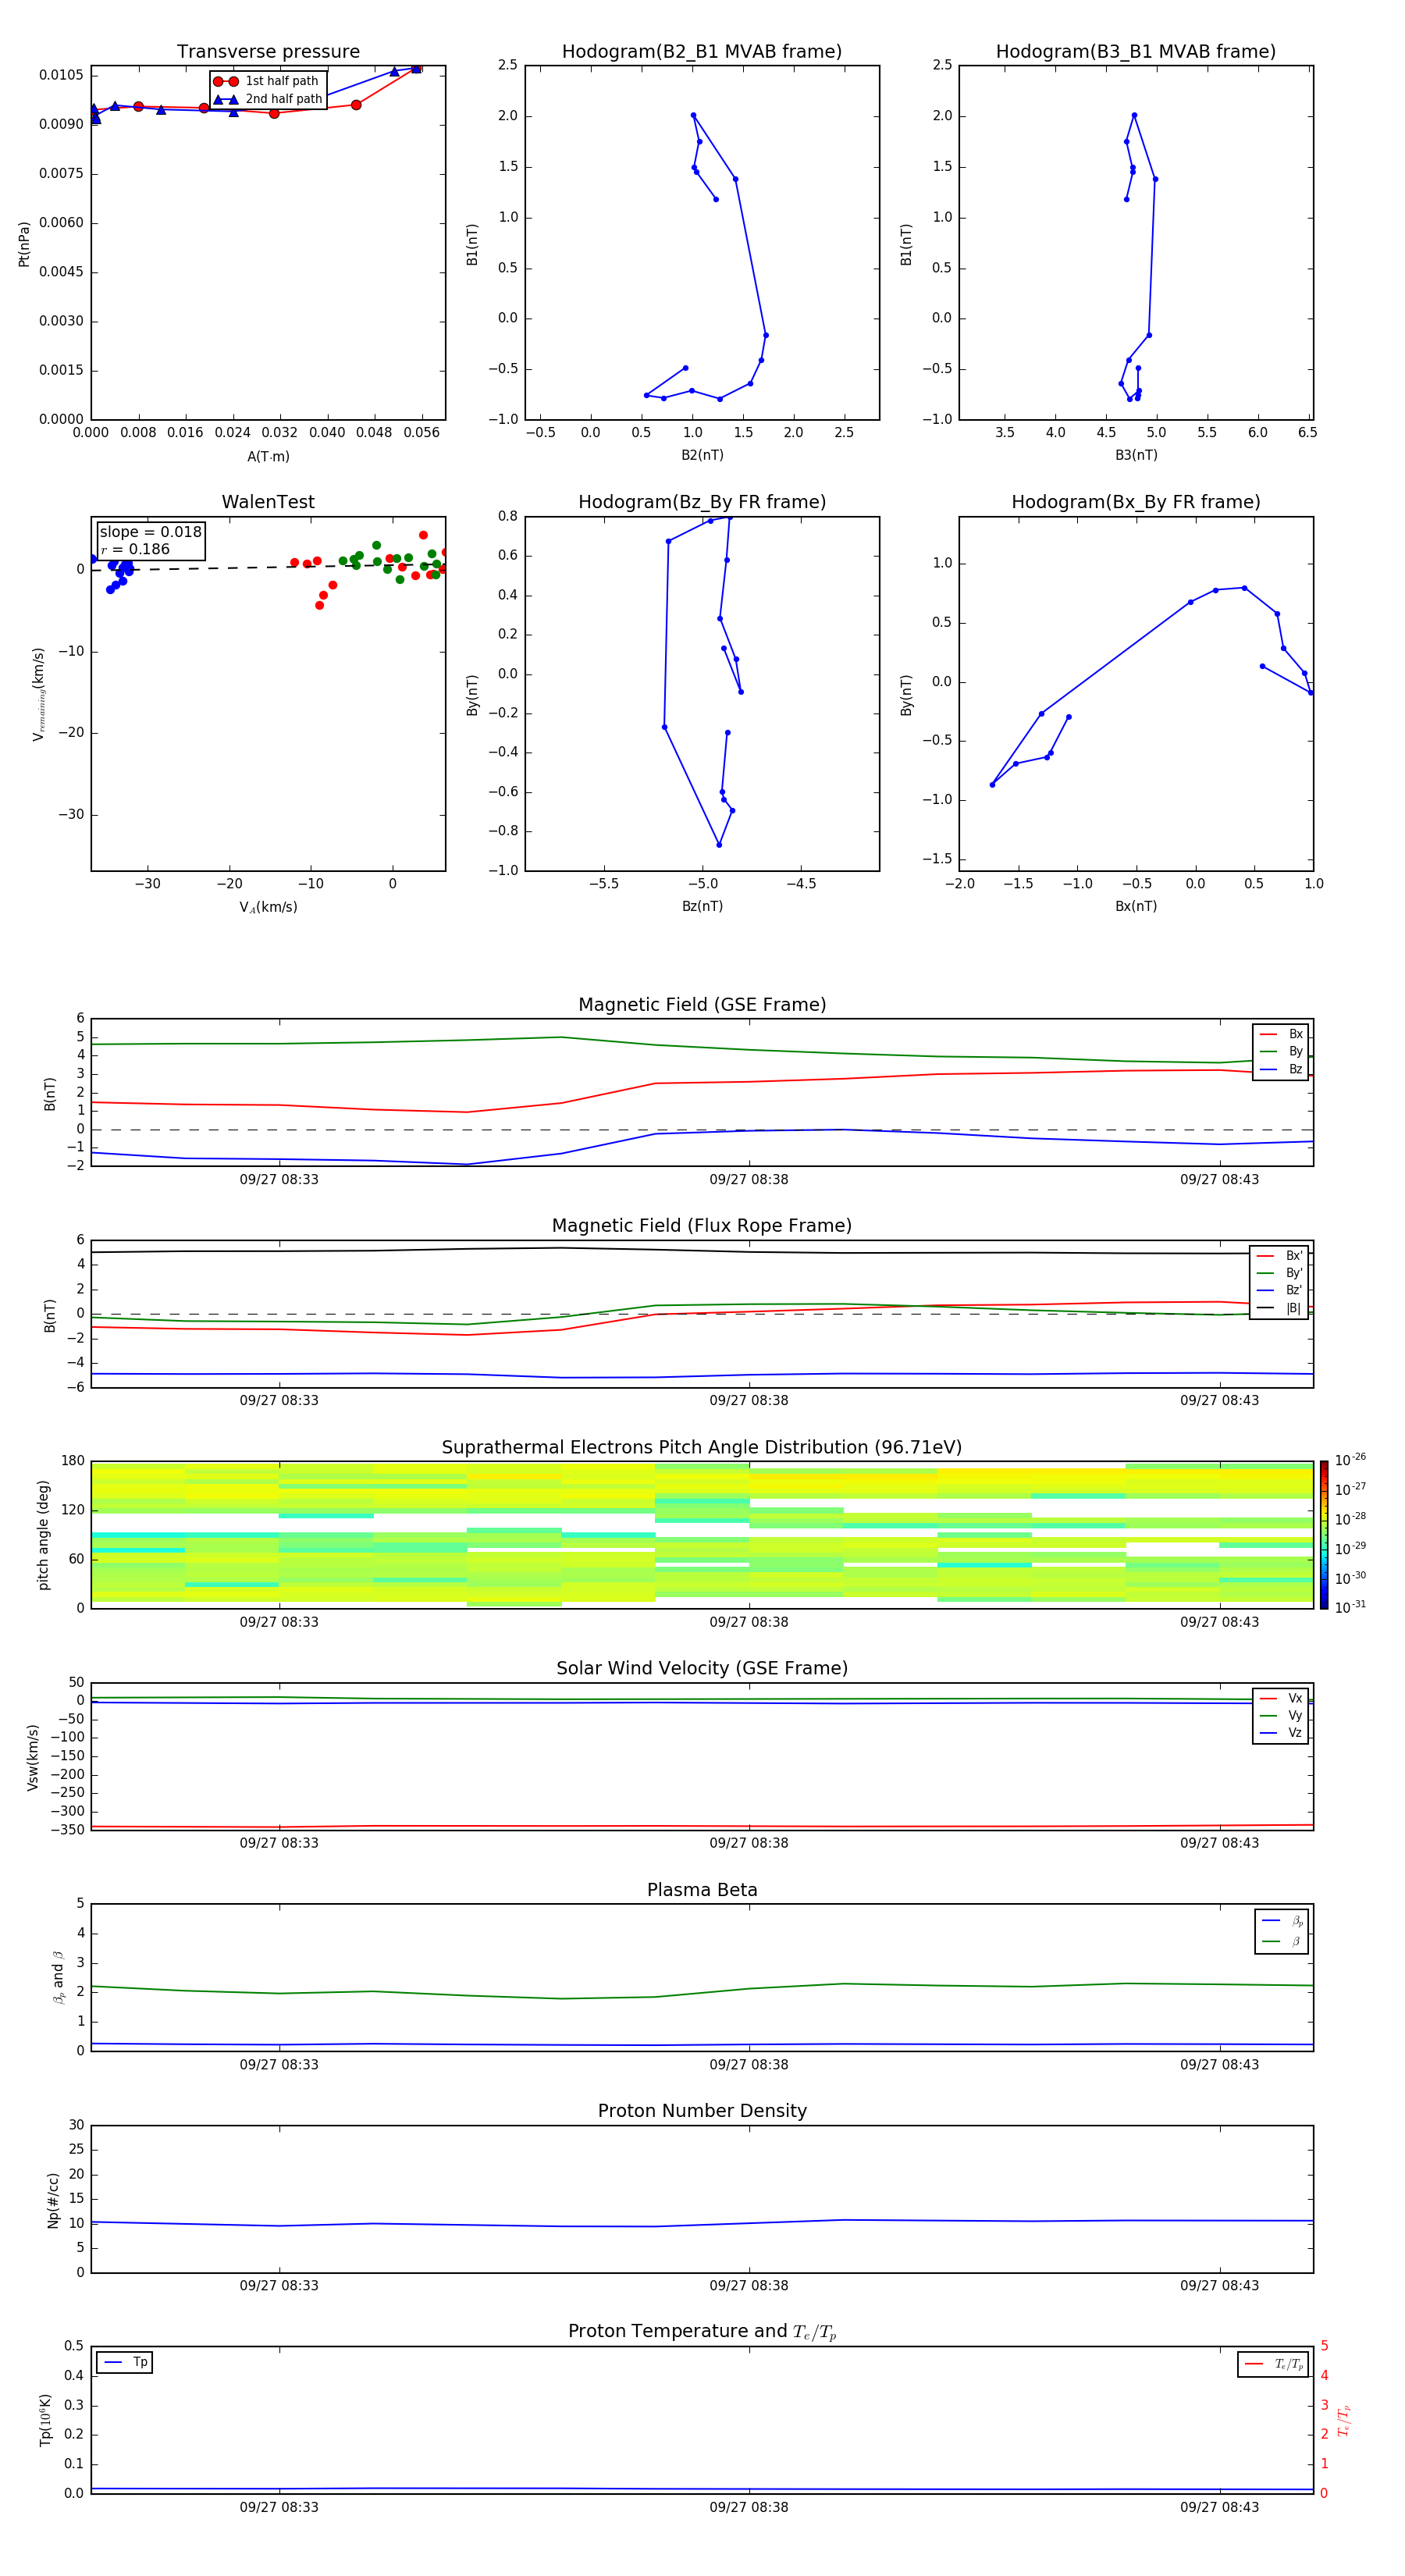Click the 'Proton Temperature and Te/Tp' title
The image size is (1405, 2576).
pyautogui.click(x=702, y=2331)
